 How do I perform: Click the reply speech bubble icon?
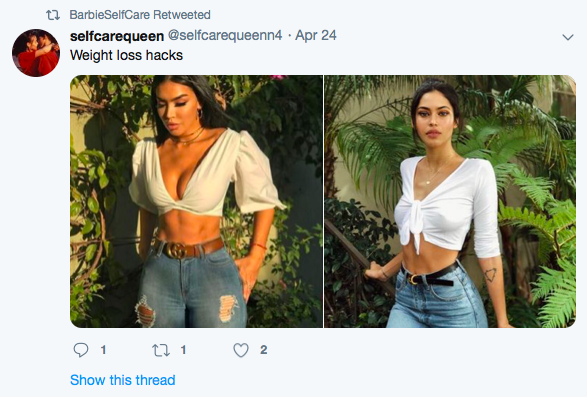point(80,350)
